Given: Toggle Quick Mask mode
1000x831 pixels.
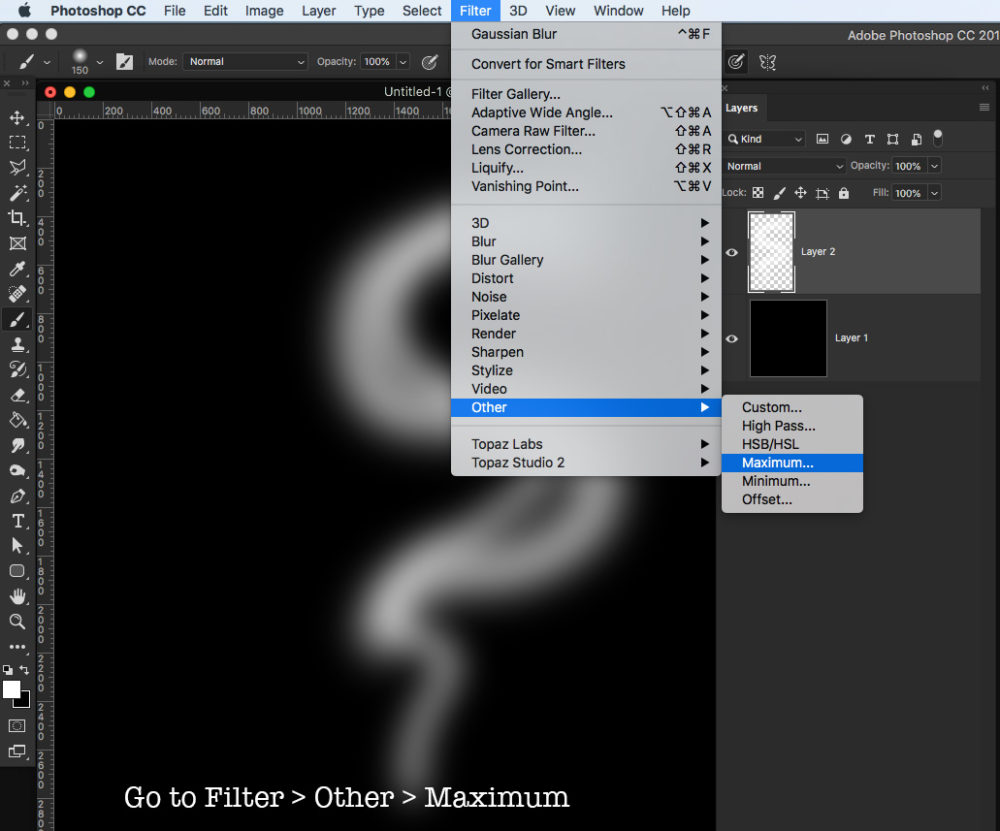Looking at the screenshot, I should point(17,726).
